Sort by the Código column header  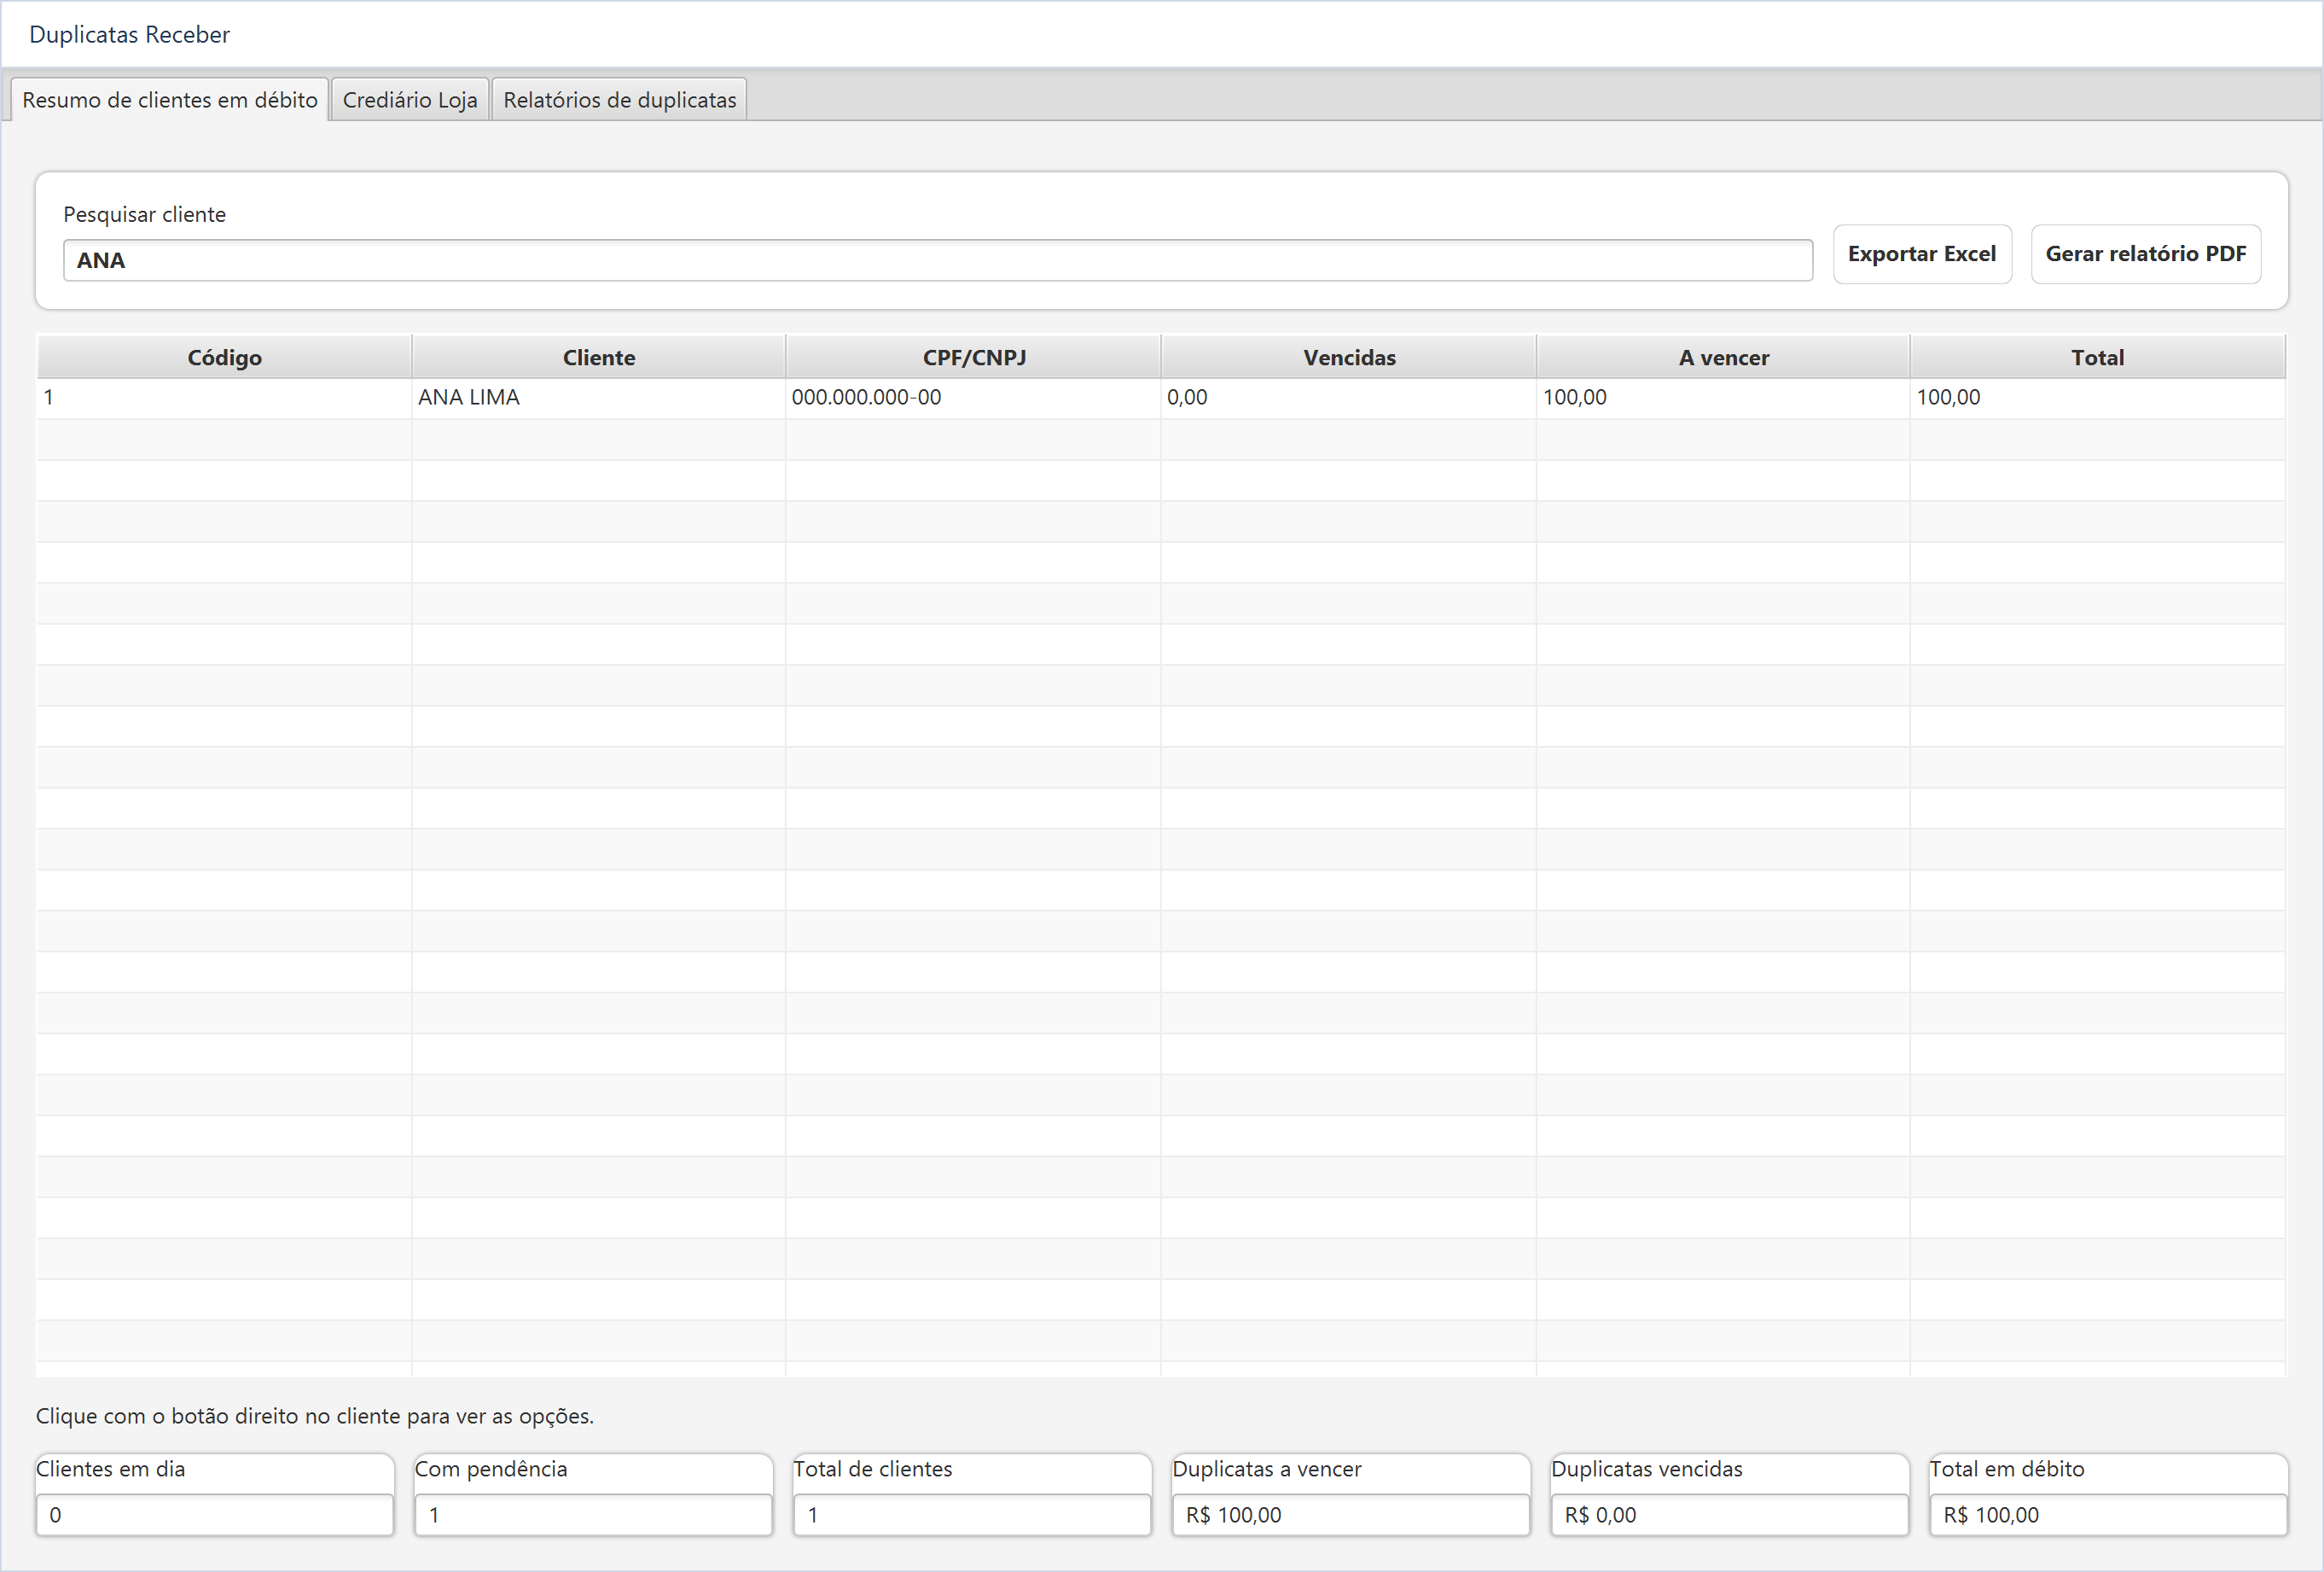click(224, 357)
